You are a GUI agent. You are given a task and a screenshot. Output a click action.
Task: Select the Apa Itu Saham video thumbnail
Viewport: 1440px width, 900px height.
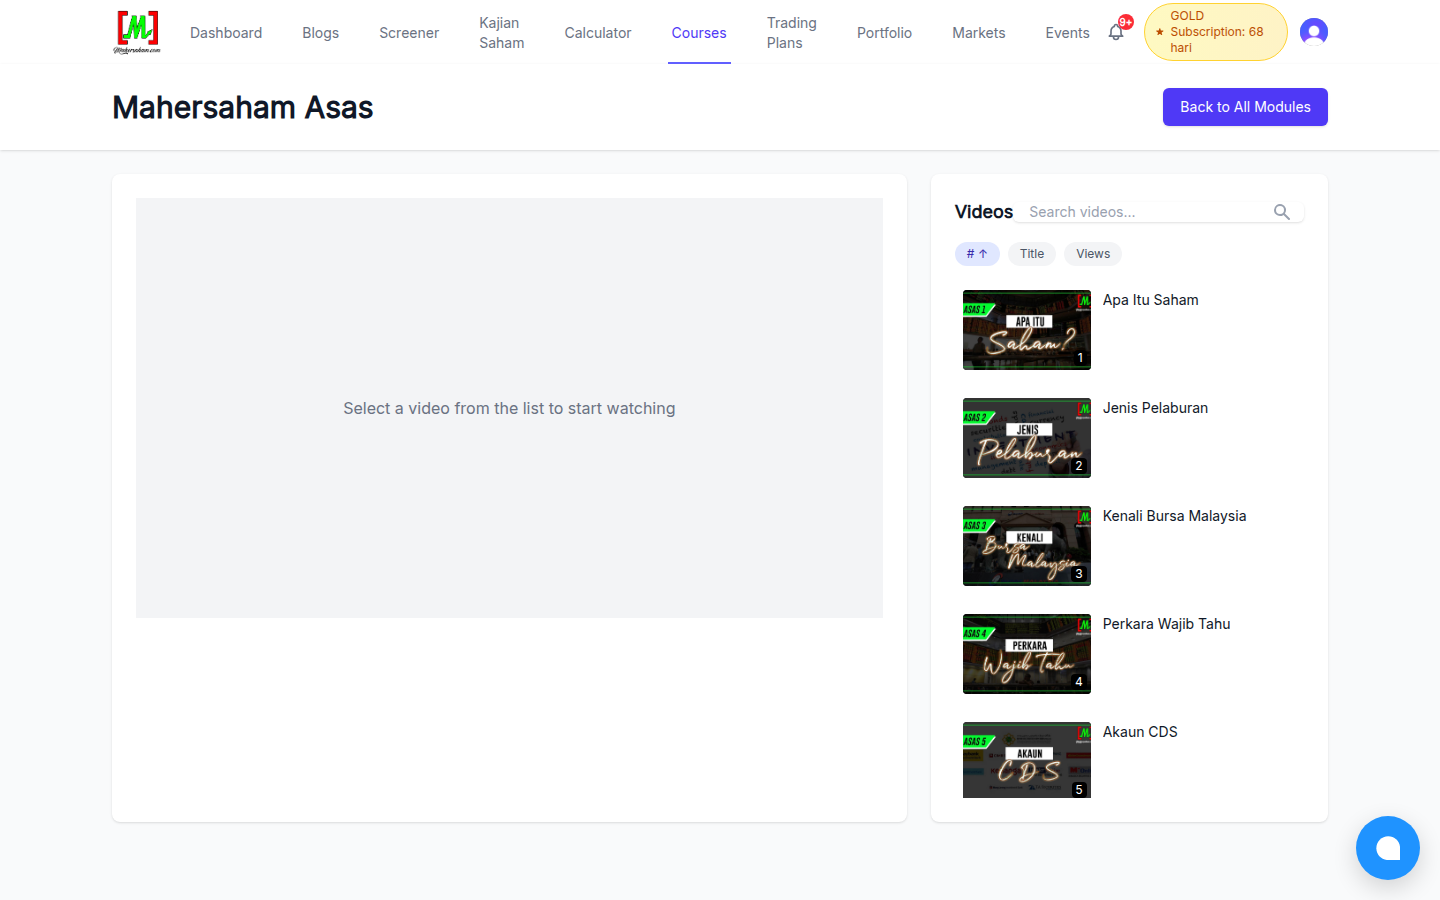point(1027,330)
